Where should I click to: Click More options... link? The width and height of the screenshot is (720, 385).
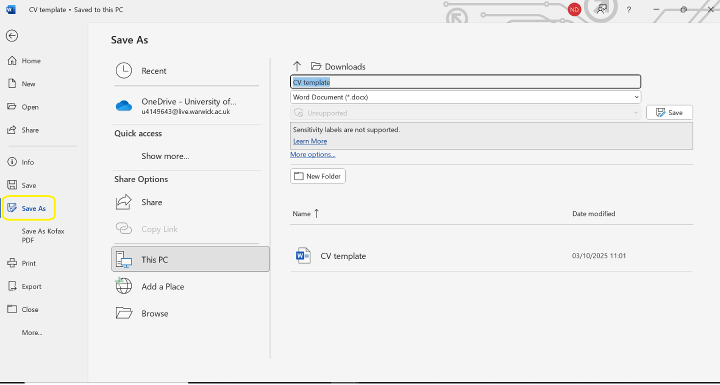(313, 154)
